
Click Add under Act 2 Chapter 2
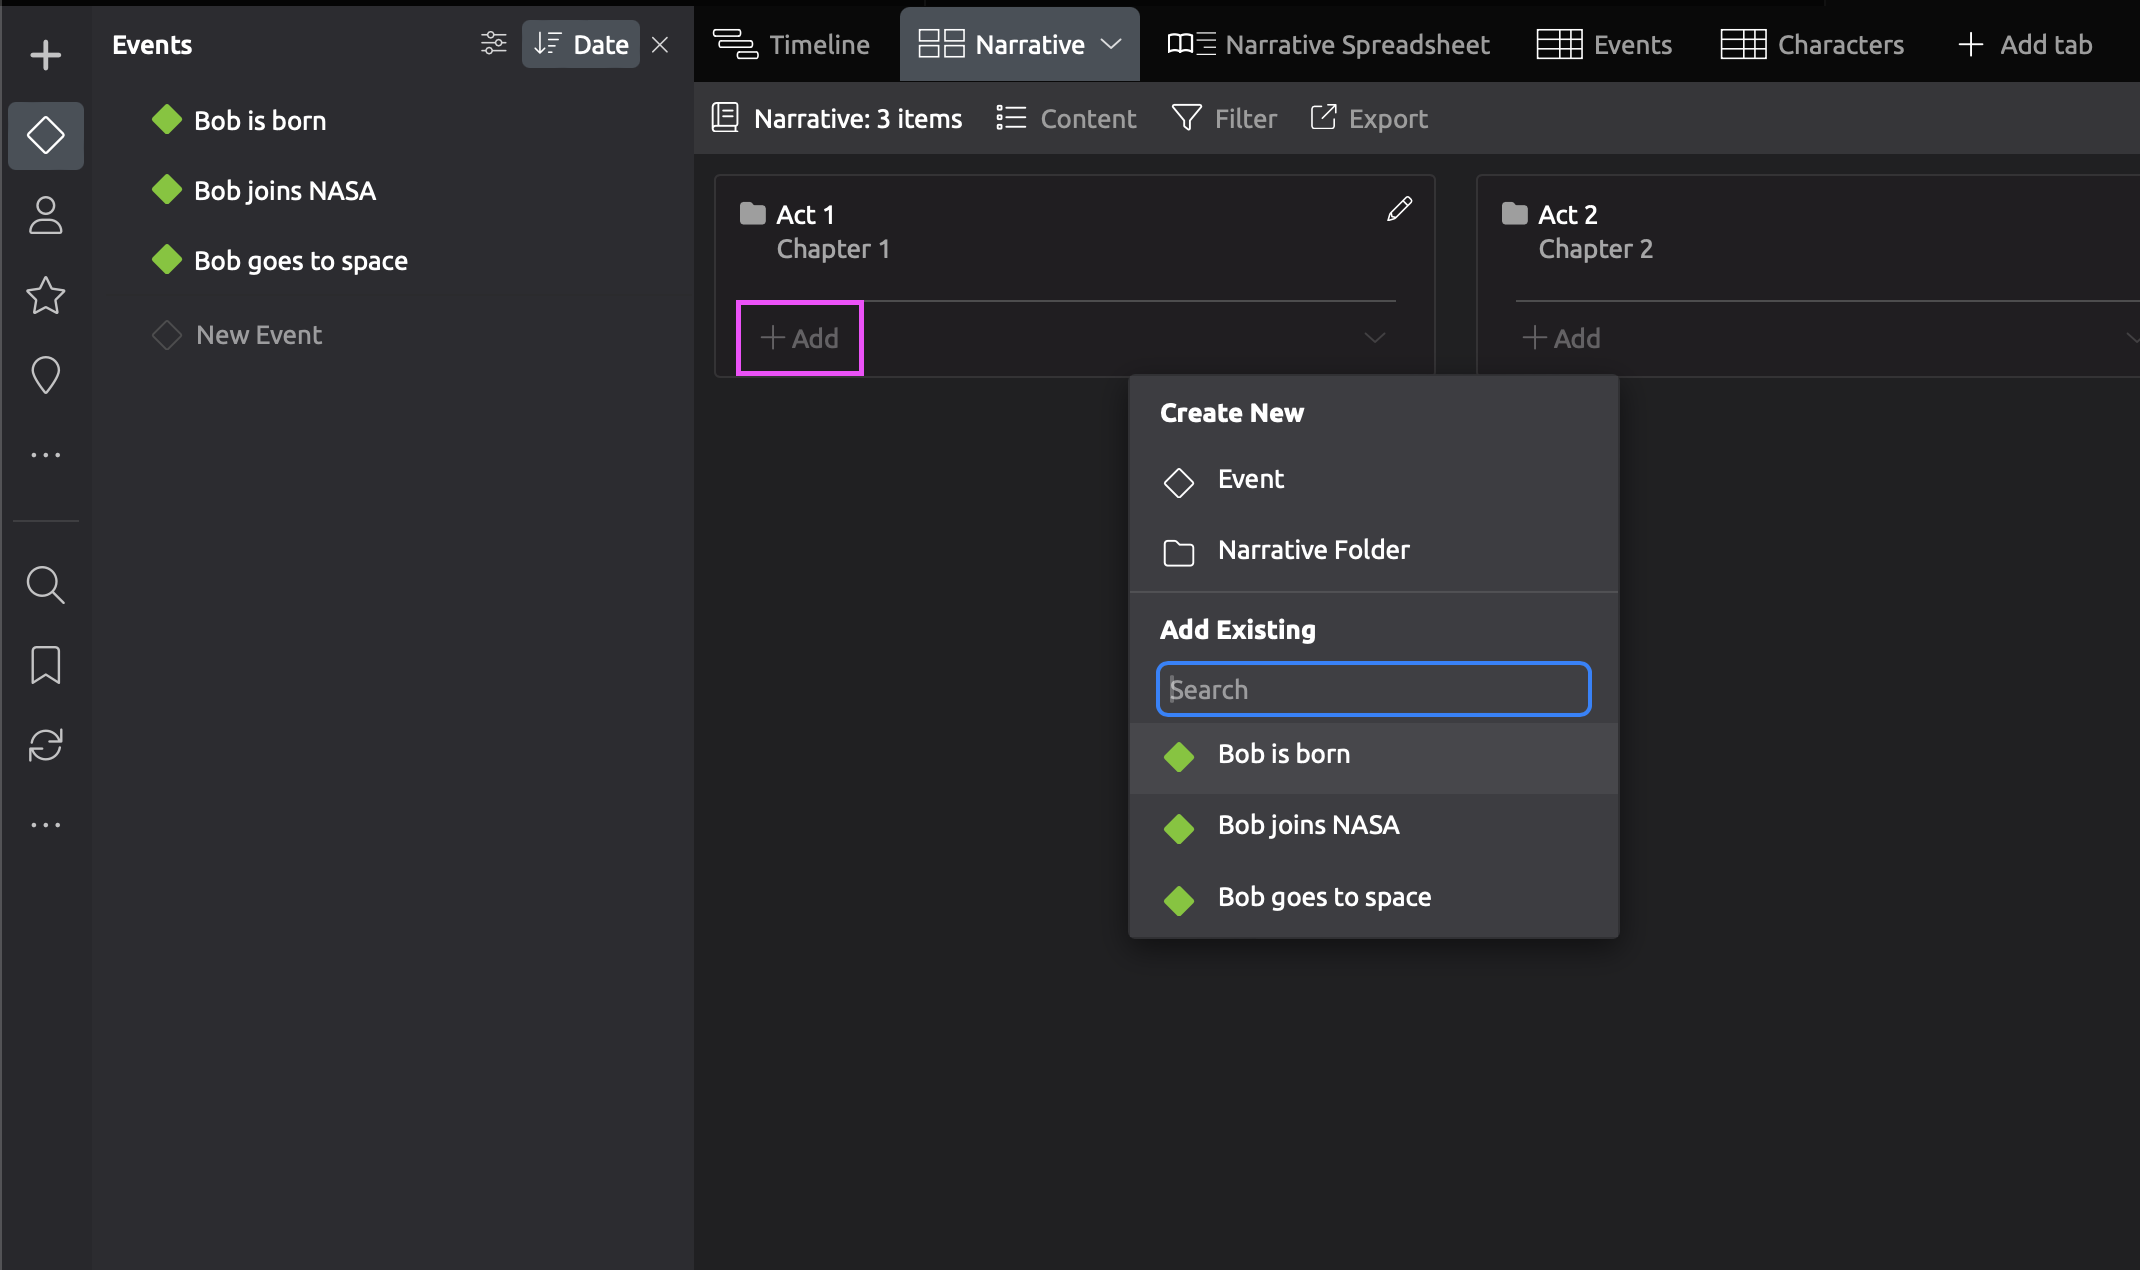click(1561, 338)
